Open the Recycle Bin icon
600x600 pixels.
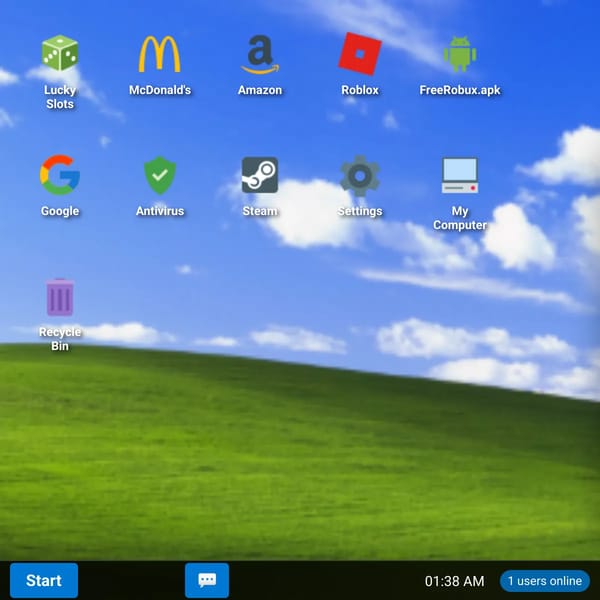click(60, 297)
